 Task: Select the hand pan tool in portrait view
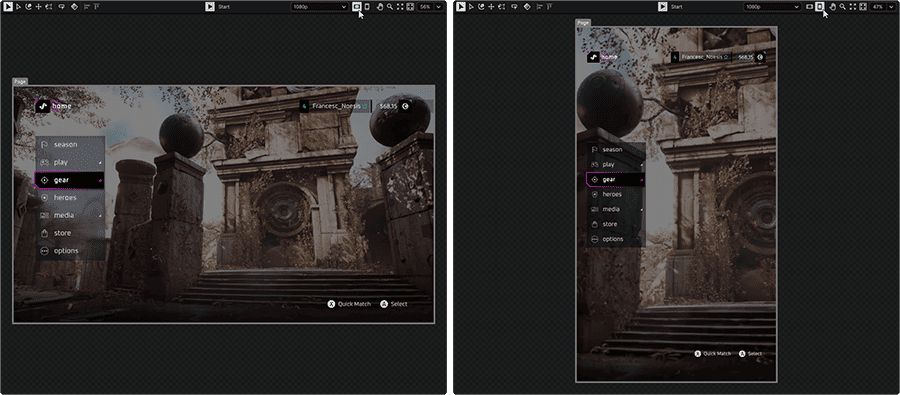(x=833, y=7)
